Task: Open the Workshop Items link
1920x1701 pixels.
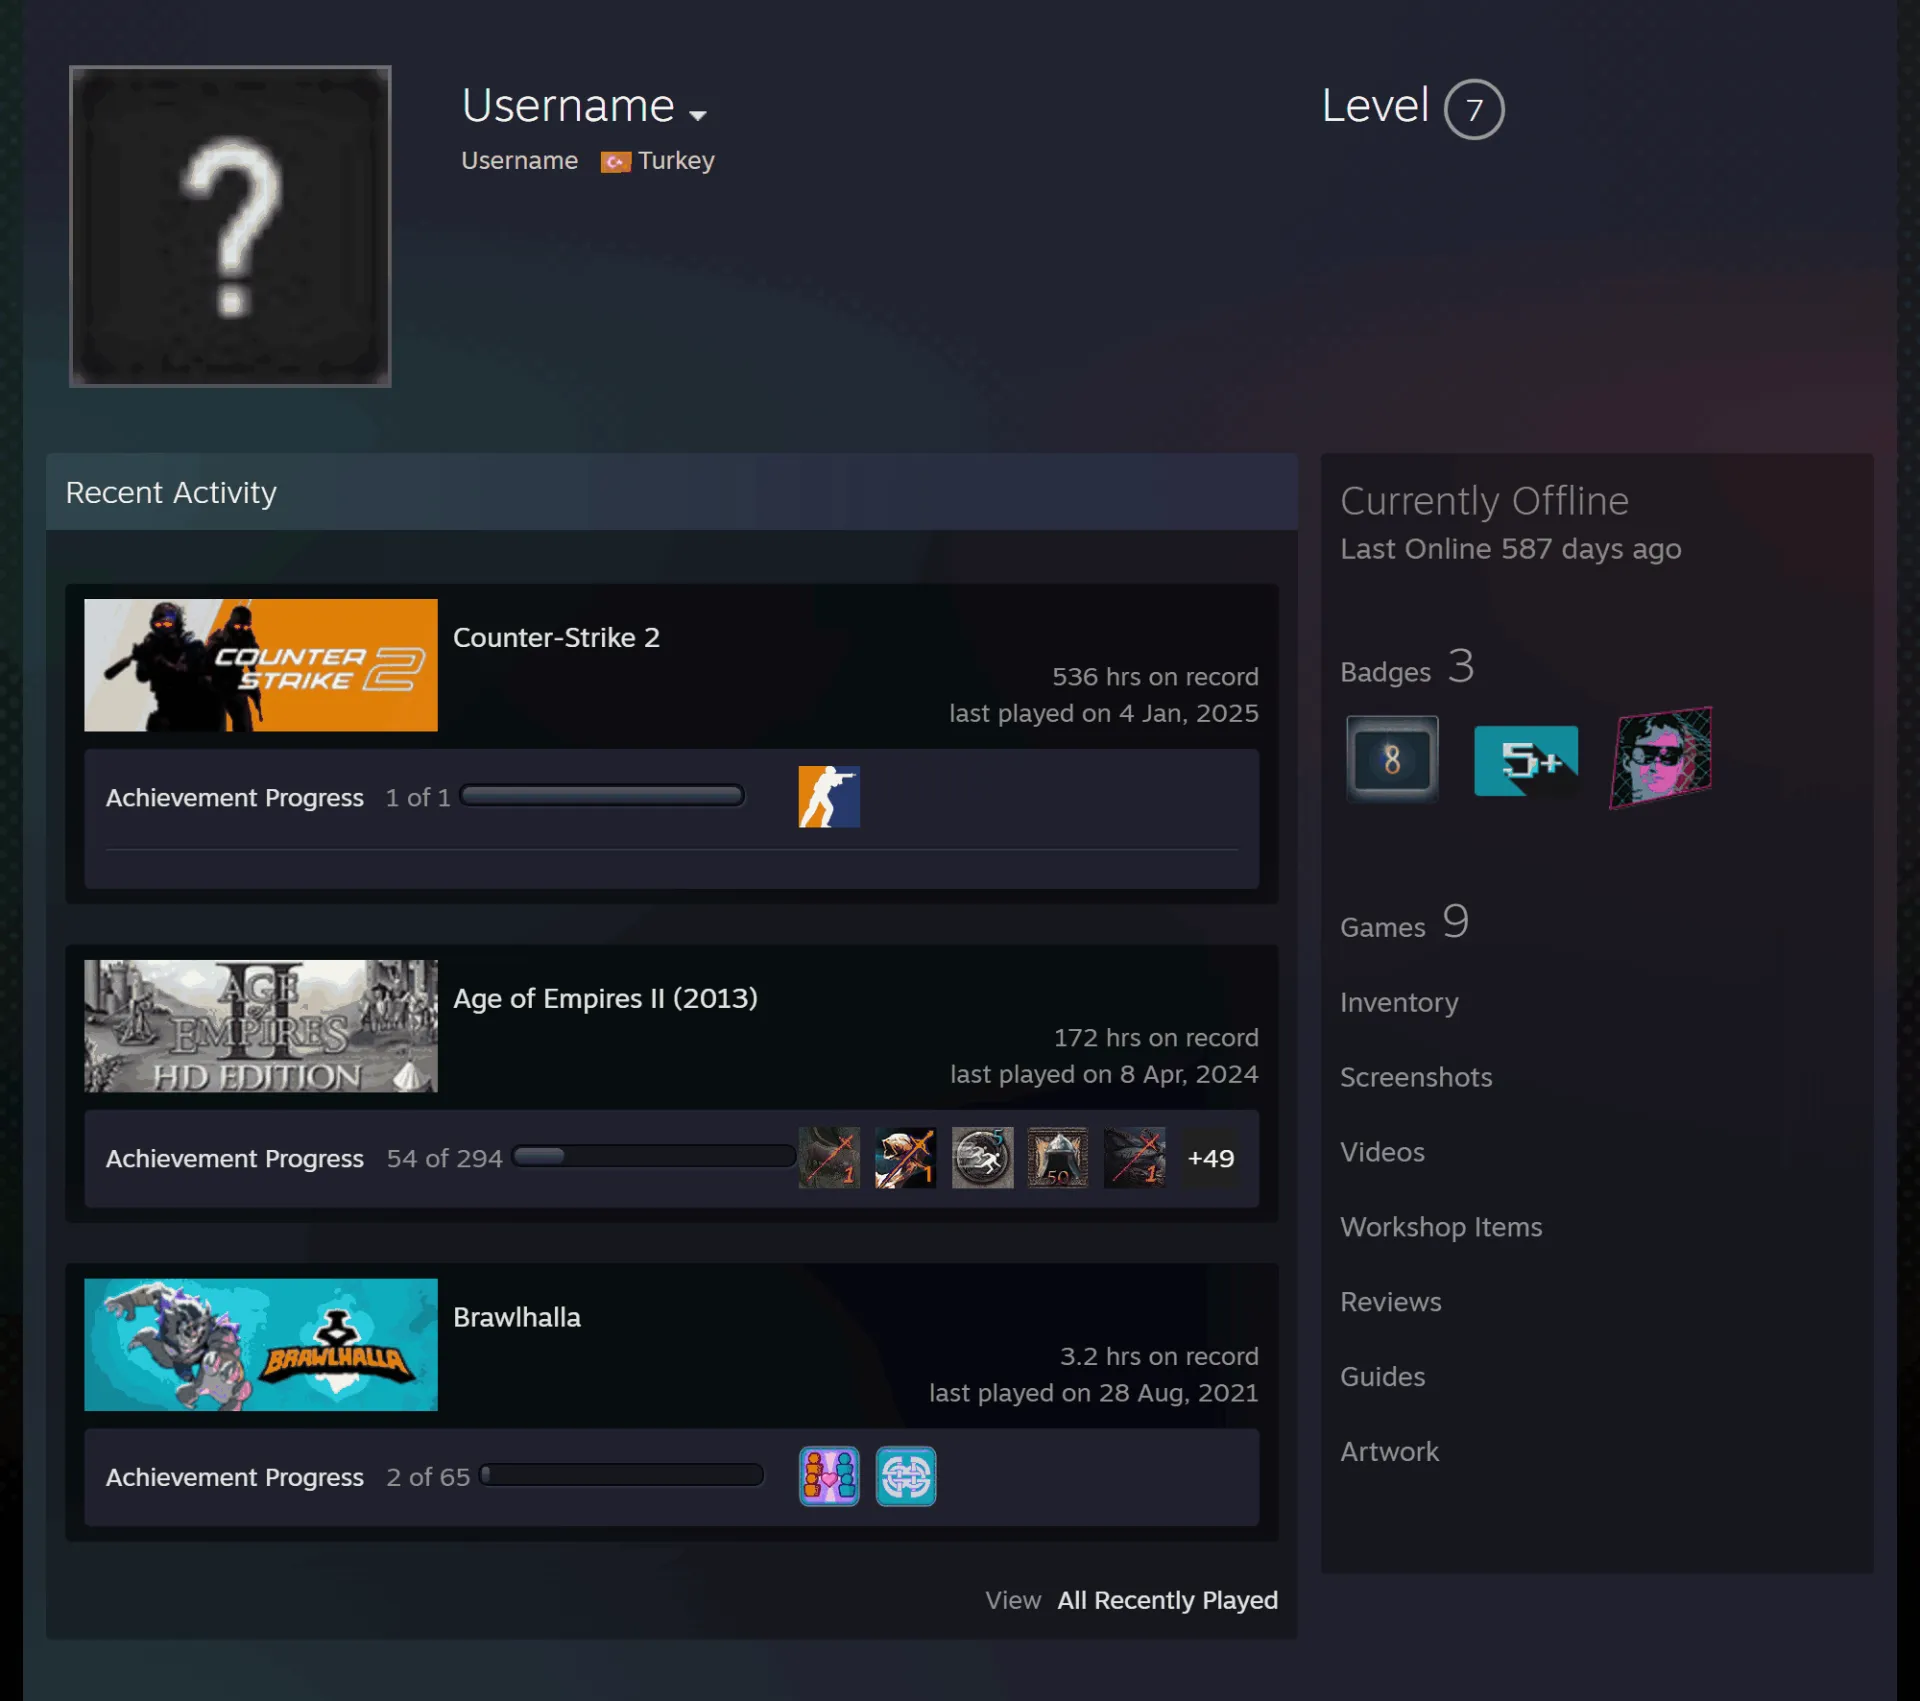Action: click(x=1441, y=1227)
